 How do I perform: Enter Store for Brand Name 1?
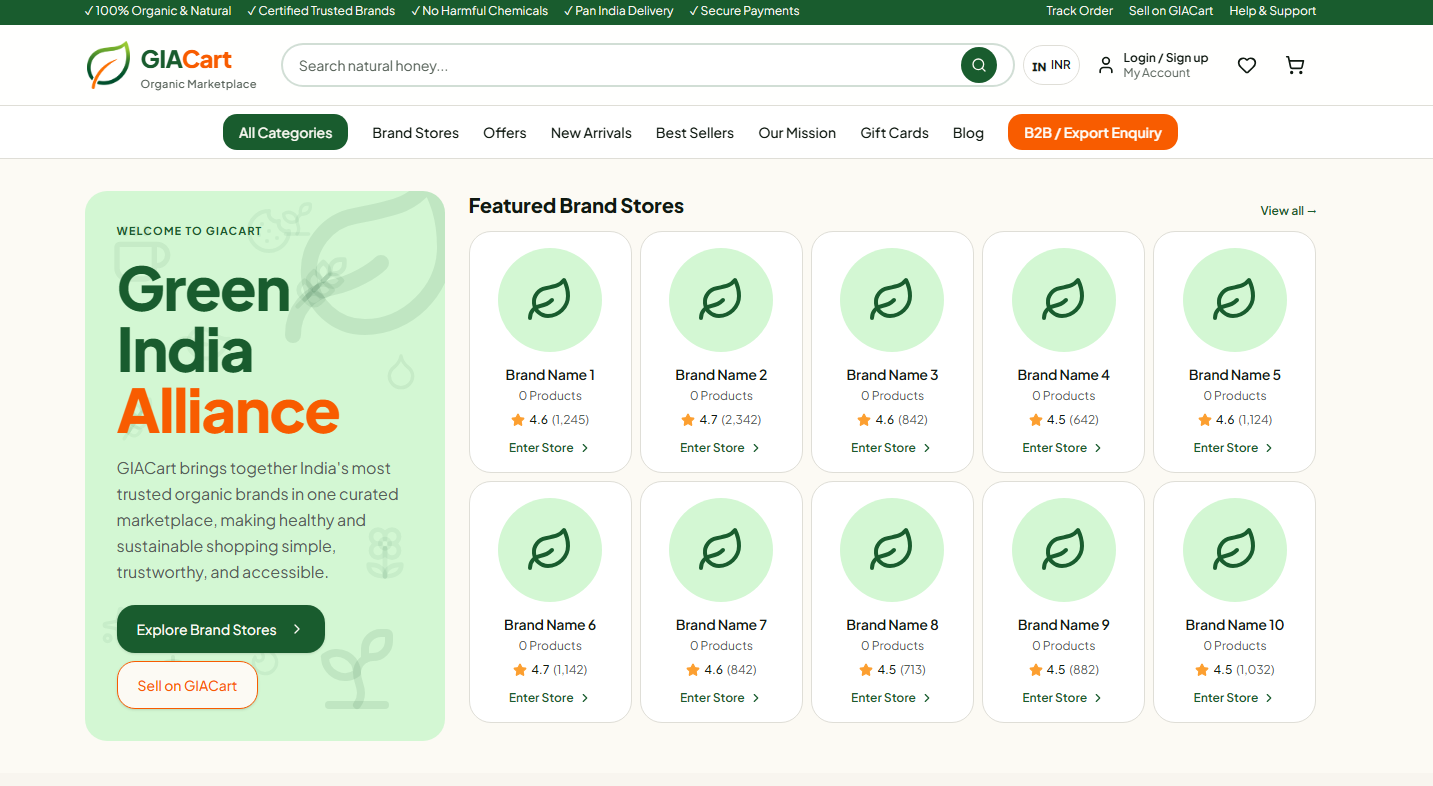pos(549,448)
